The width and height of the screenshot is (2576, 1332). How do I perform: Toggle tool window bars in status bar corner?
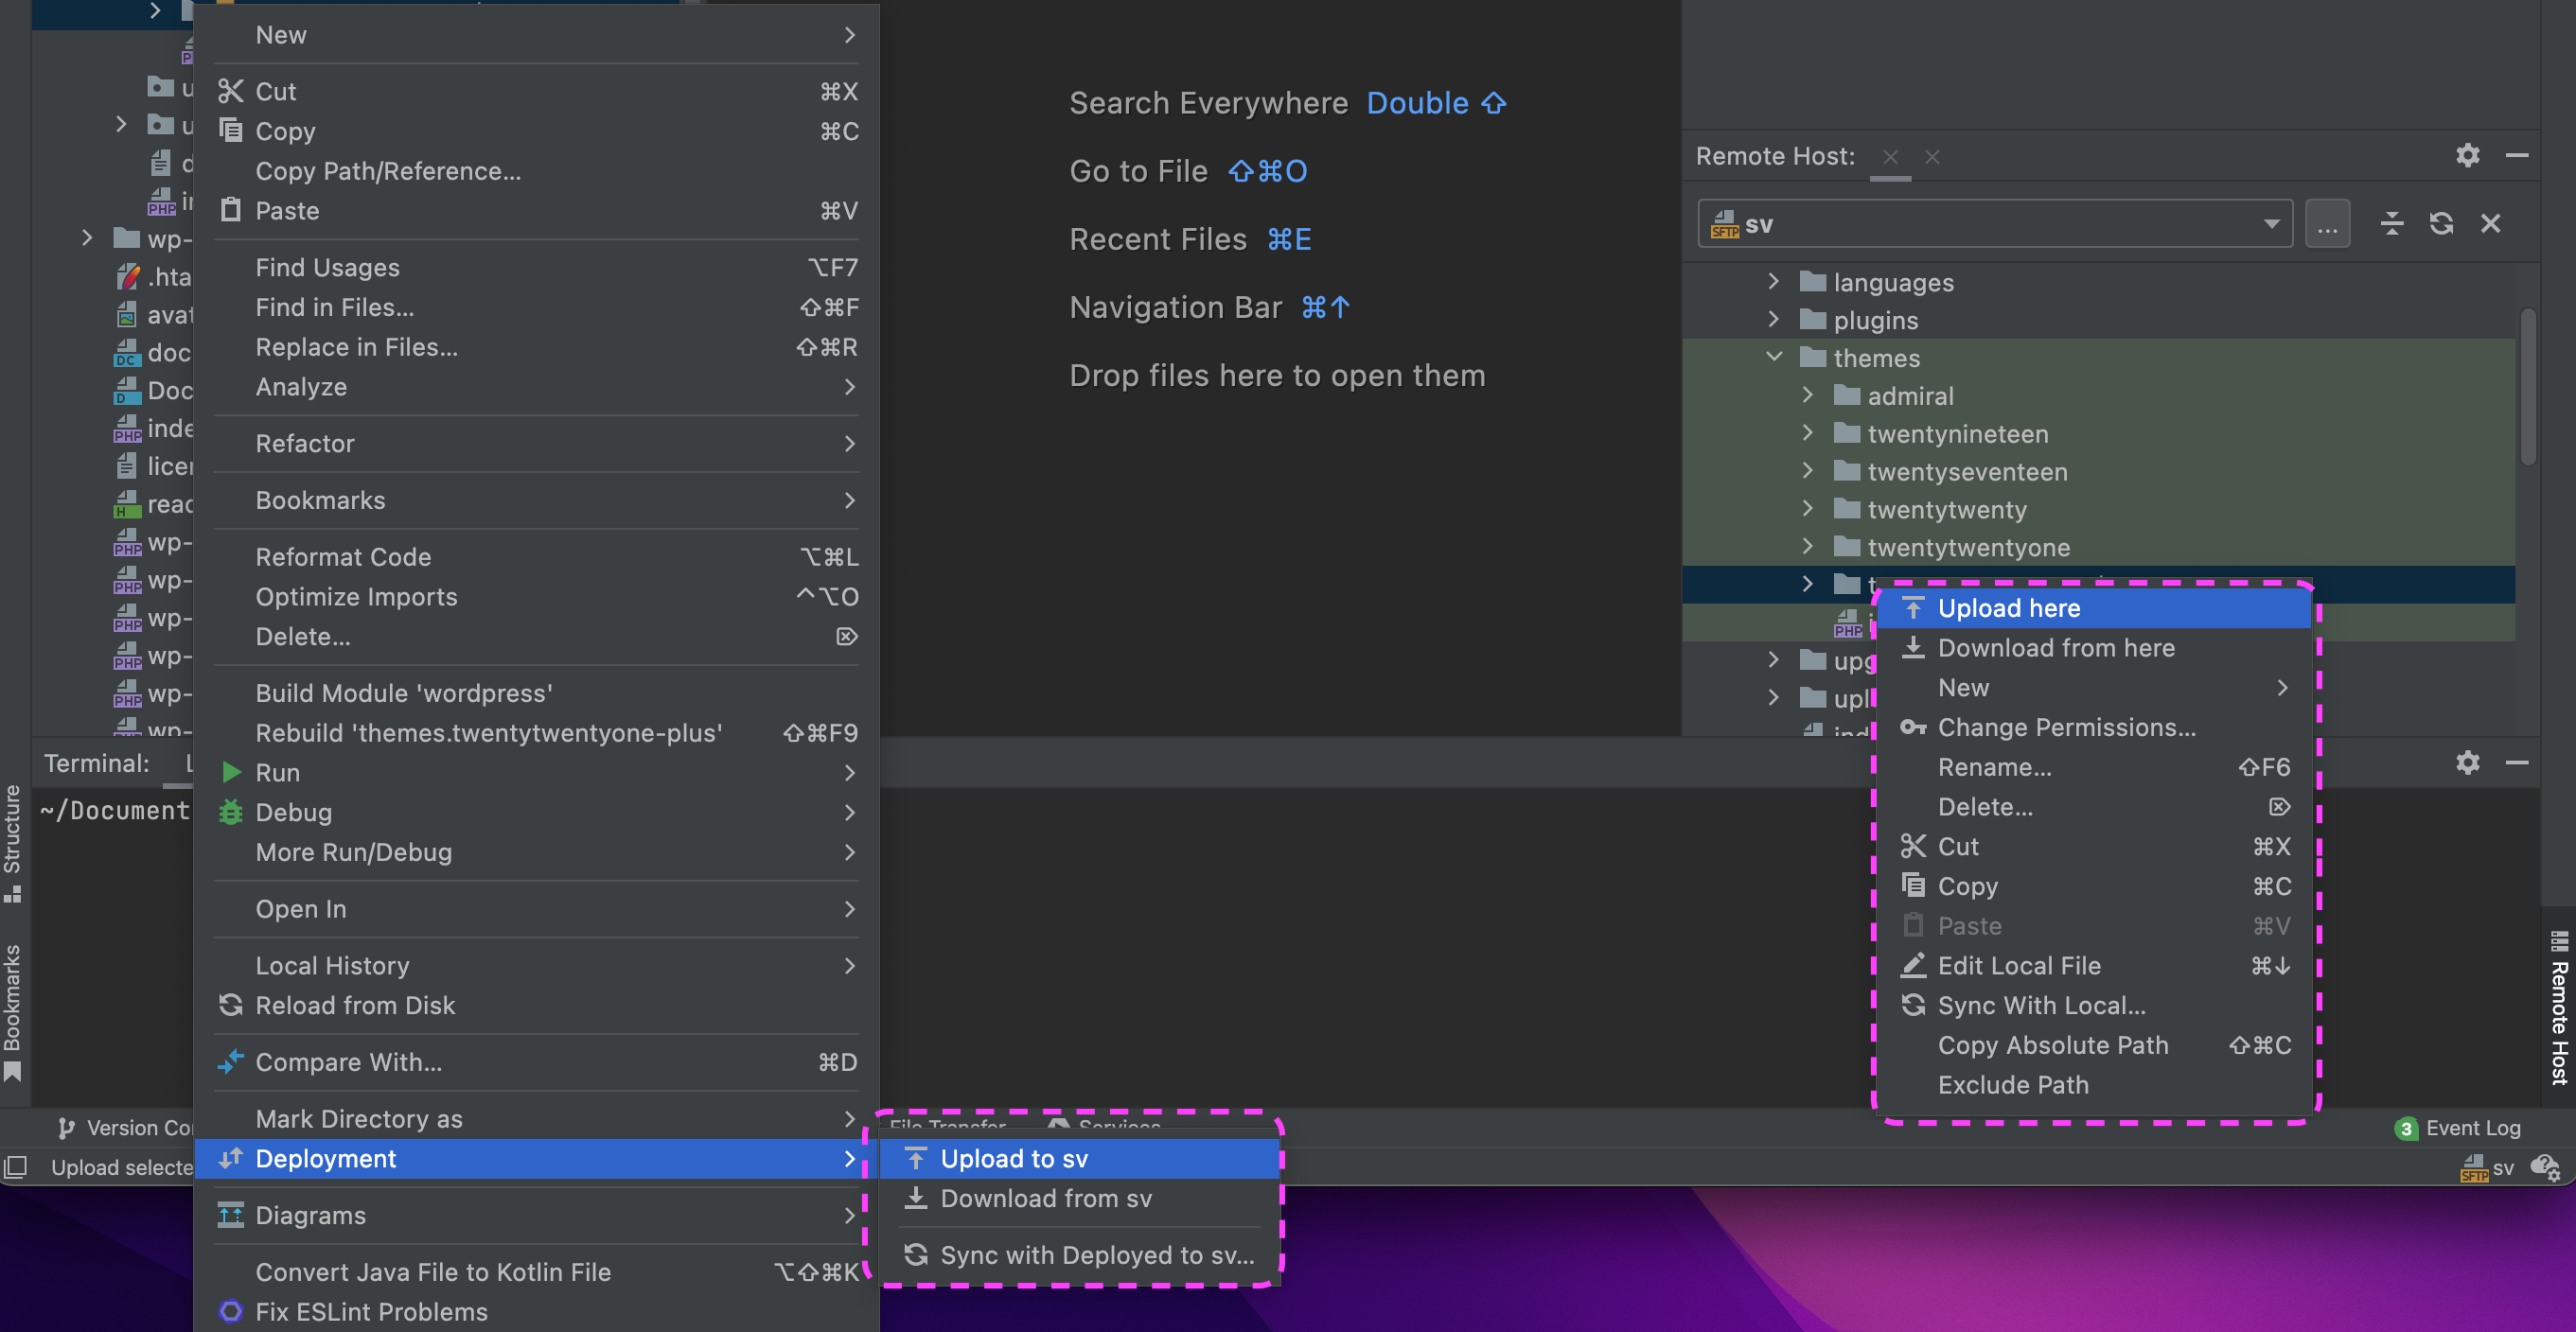(15, 1167)
